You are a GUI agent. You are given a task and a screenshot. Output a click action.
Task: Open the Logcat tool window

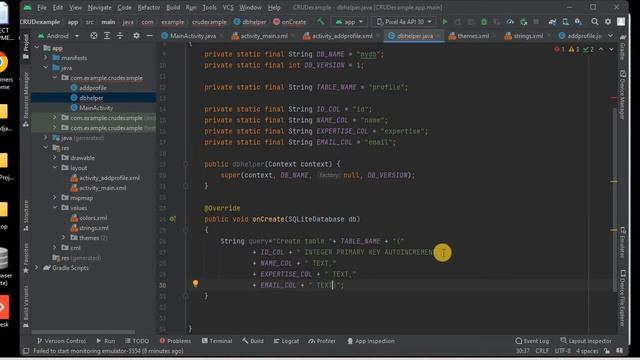tap(286, 341)
